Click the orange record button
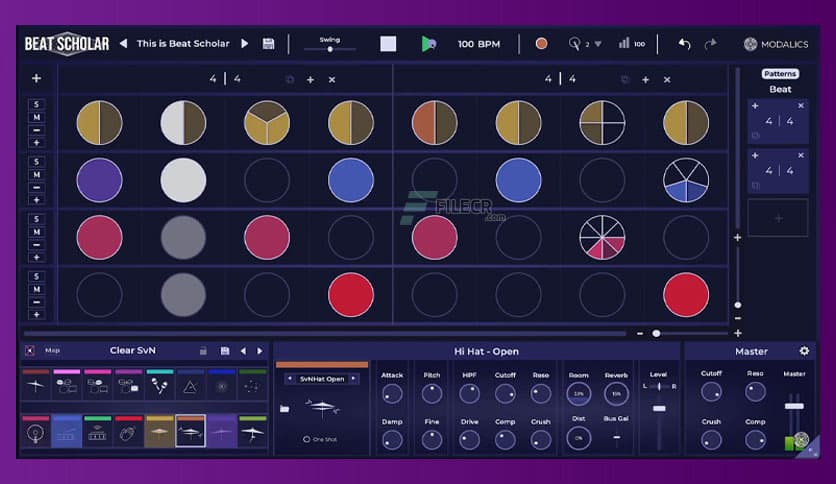 541,44
